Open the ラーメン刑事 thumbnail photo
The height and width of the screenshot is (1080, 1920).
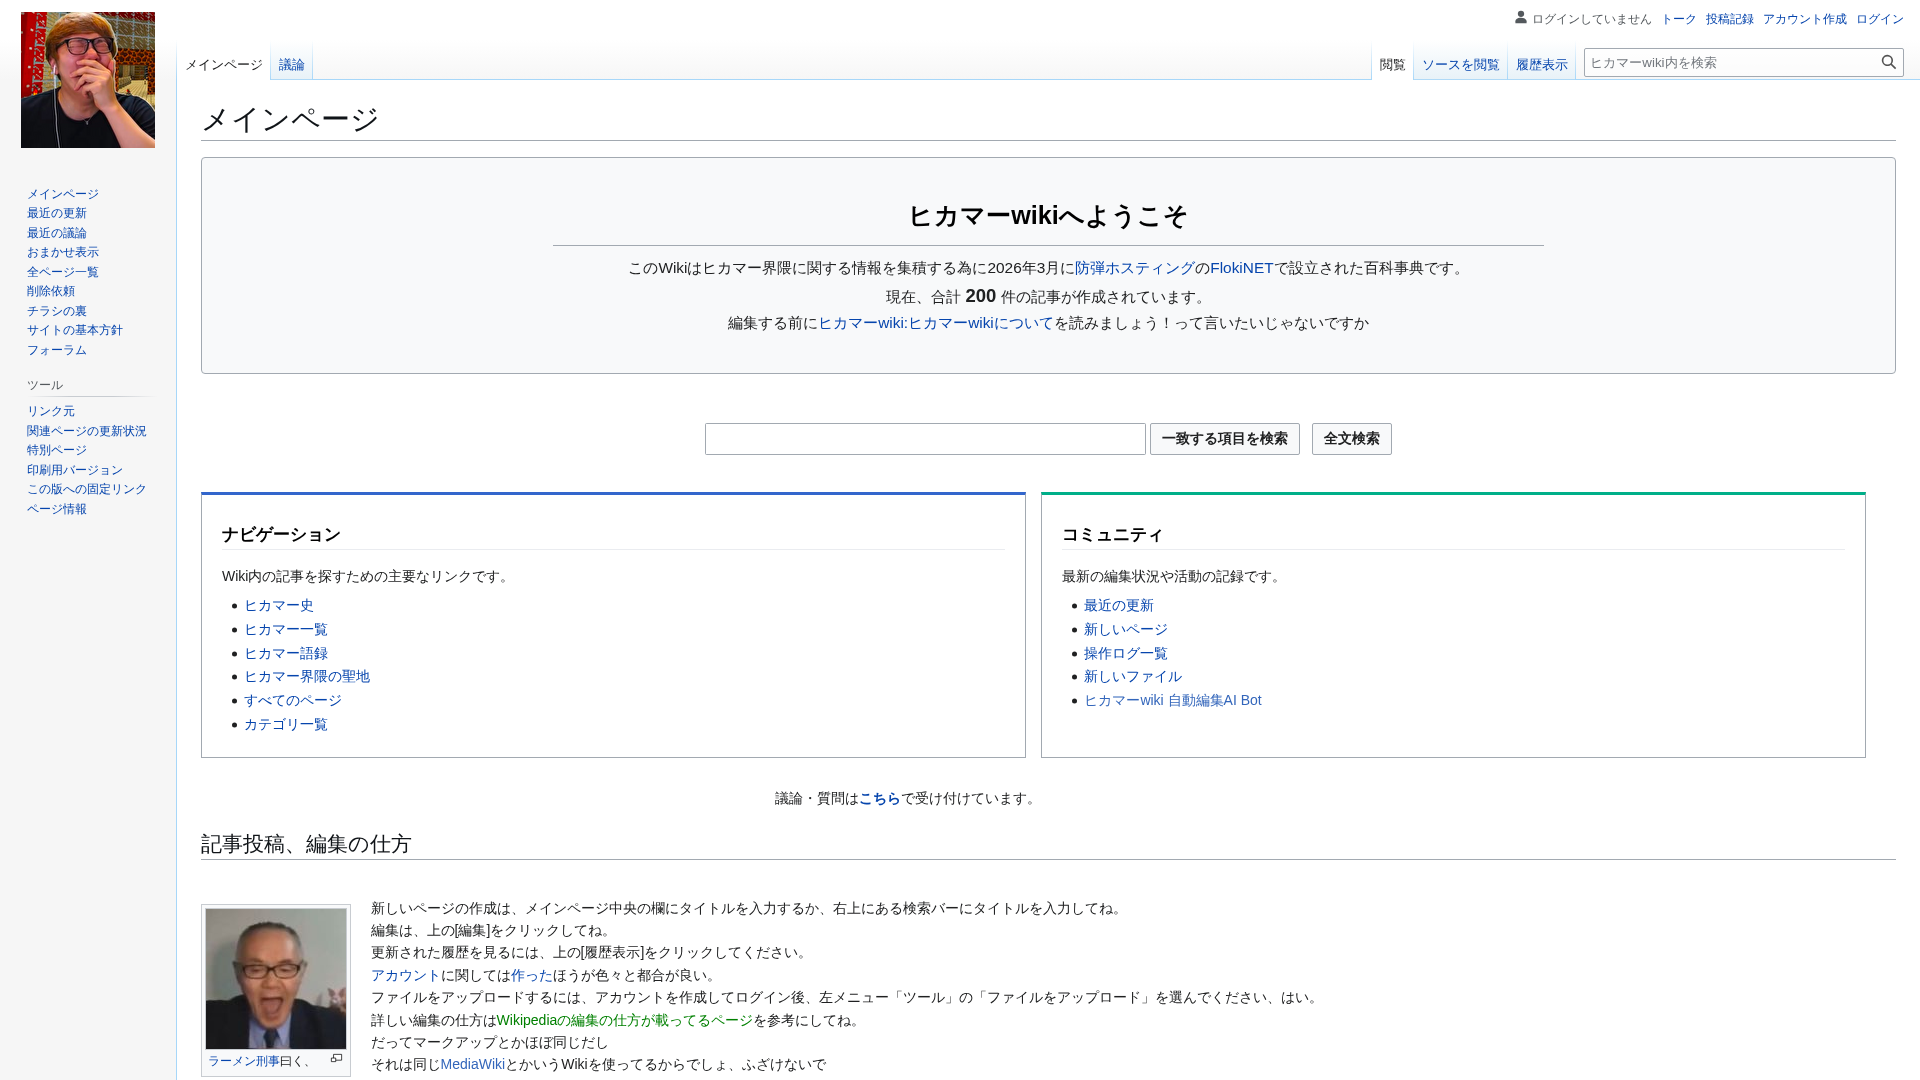pos(276,978)
